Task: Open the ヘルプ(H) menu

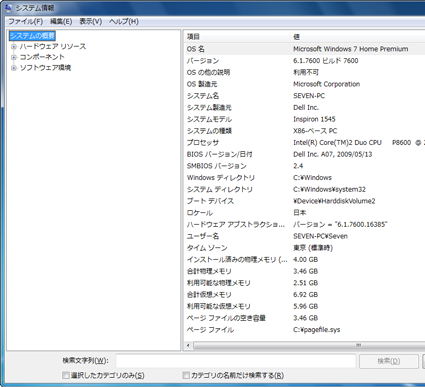Action: (124, 22)
